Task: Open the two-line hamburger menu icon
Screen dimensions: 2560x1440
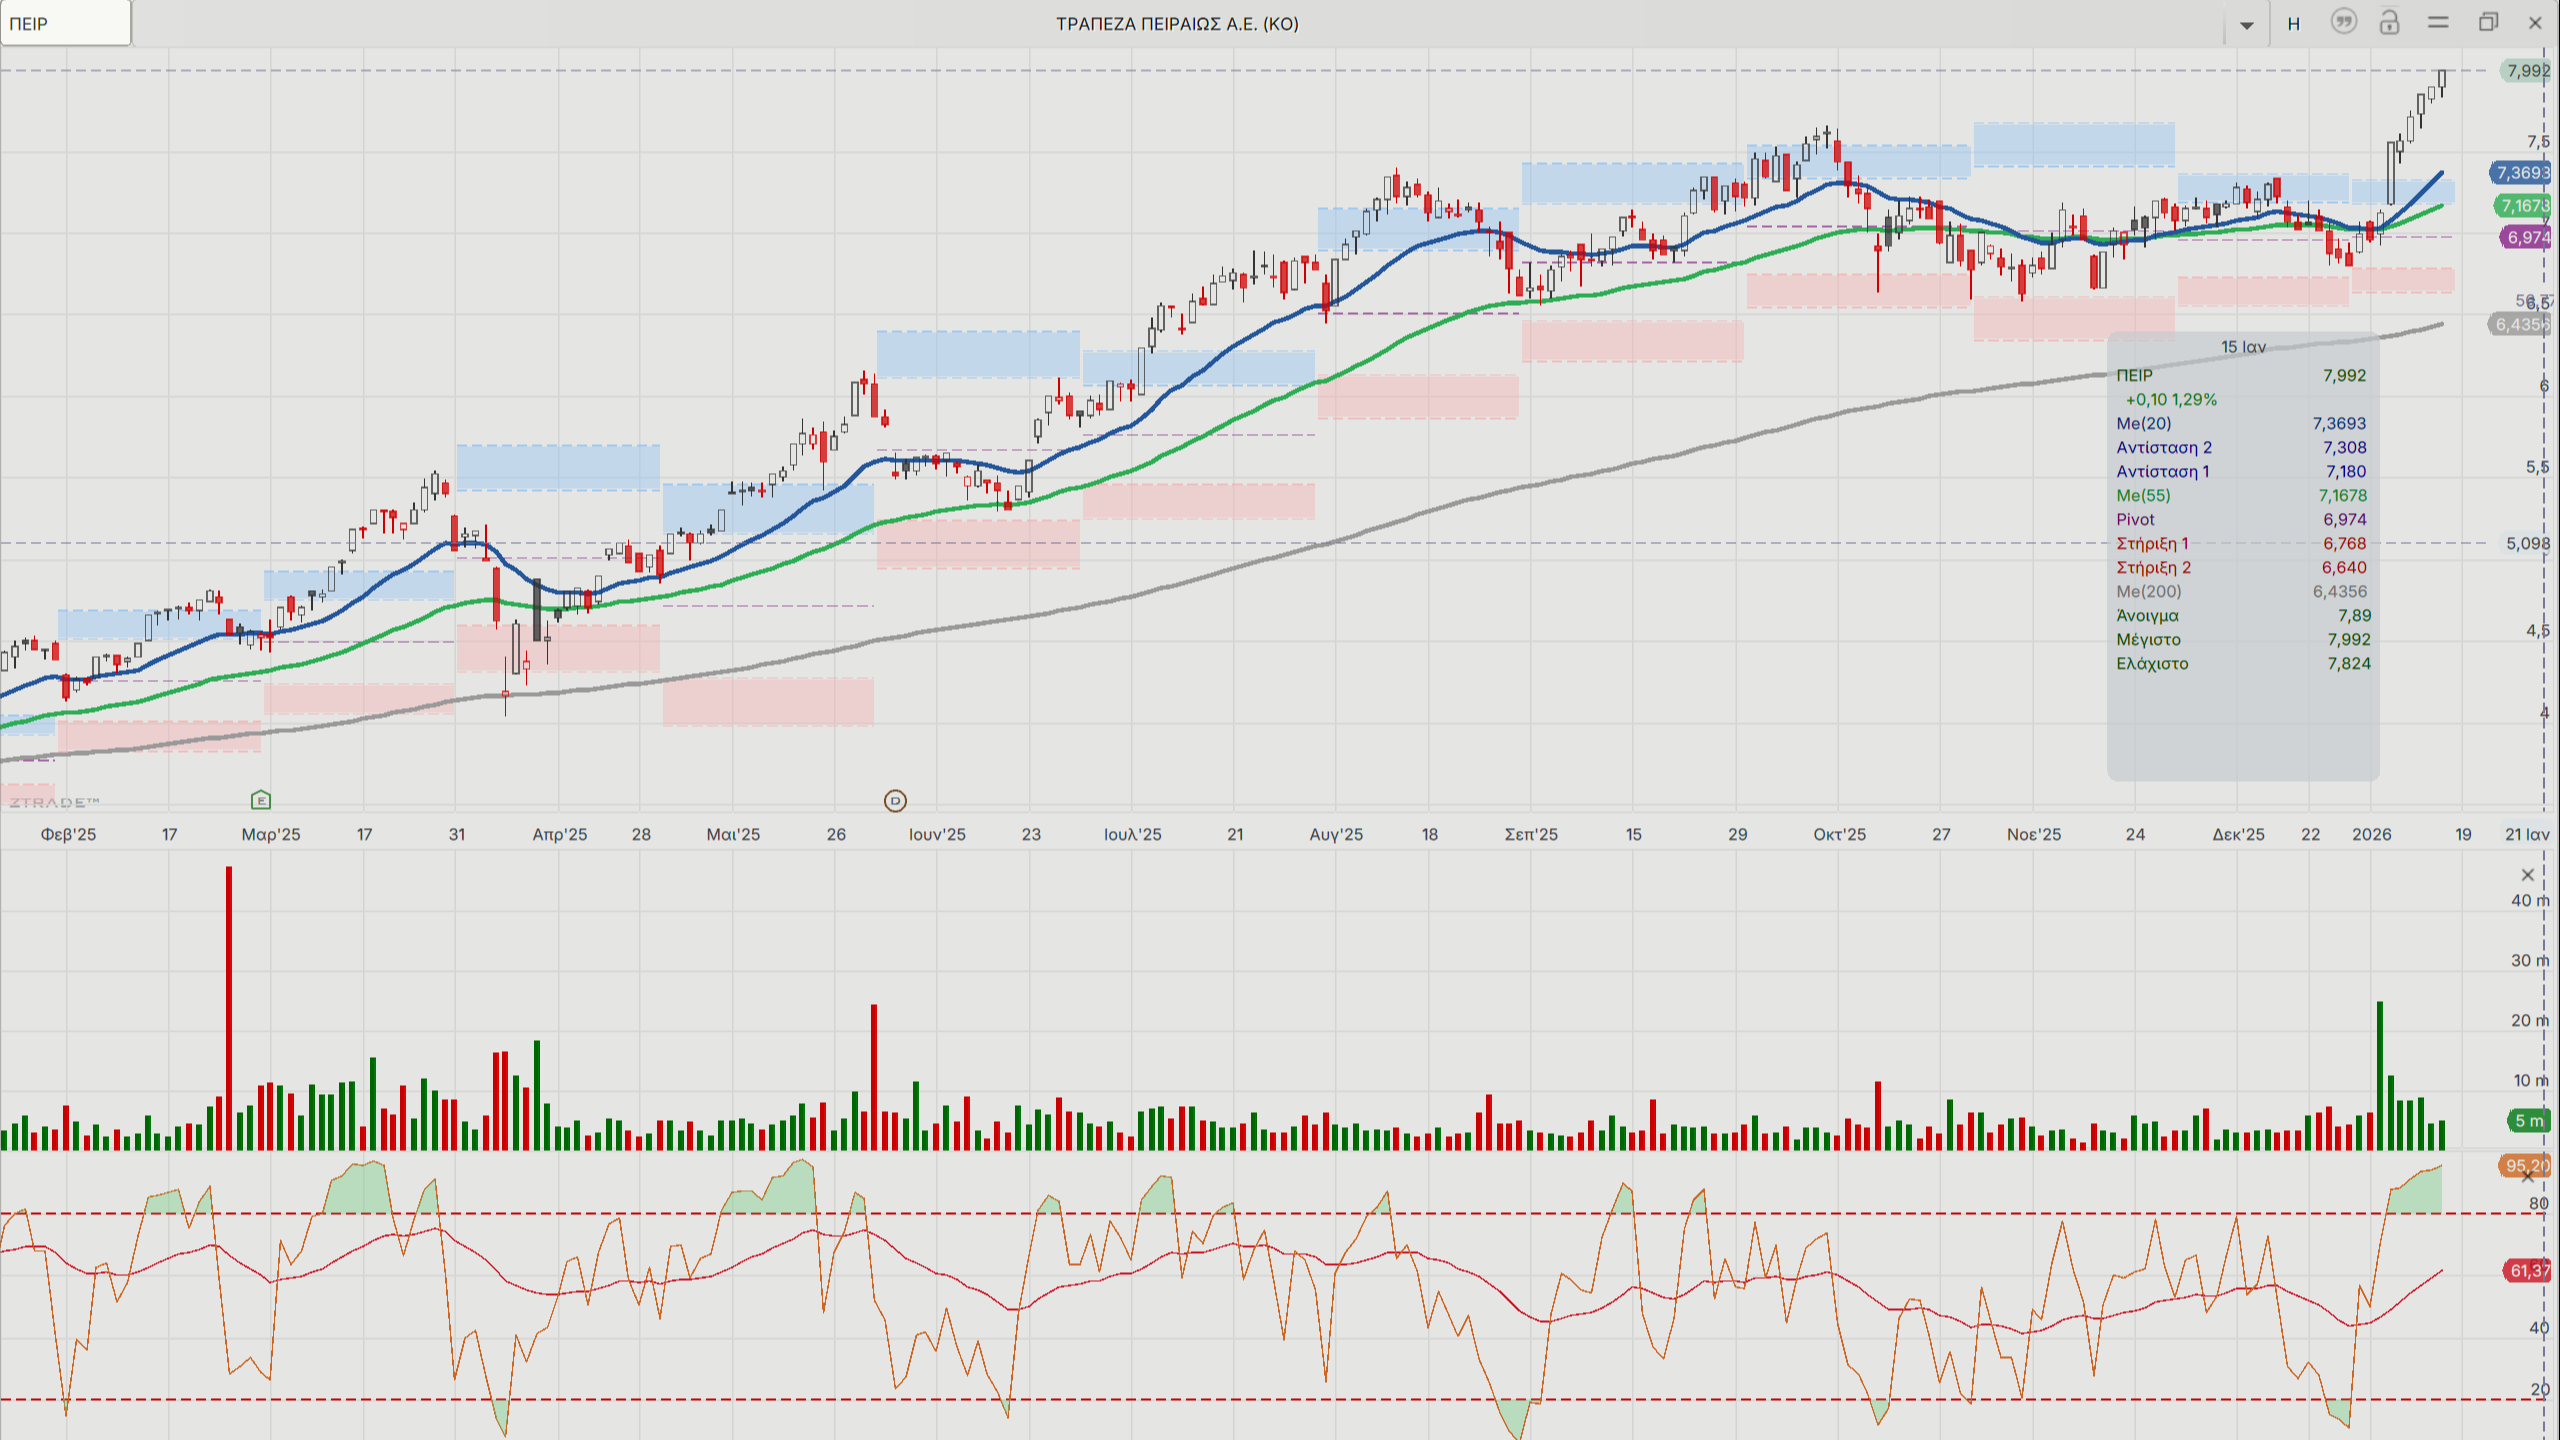Action: [2438, 22]
